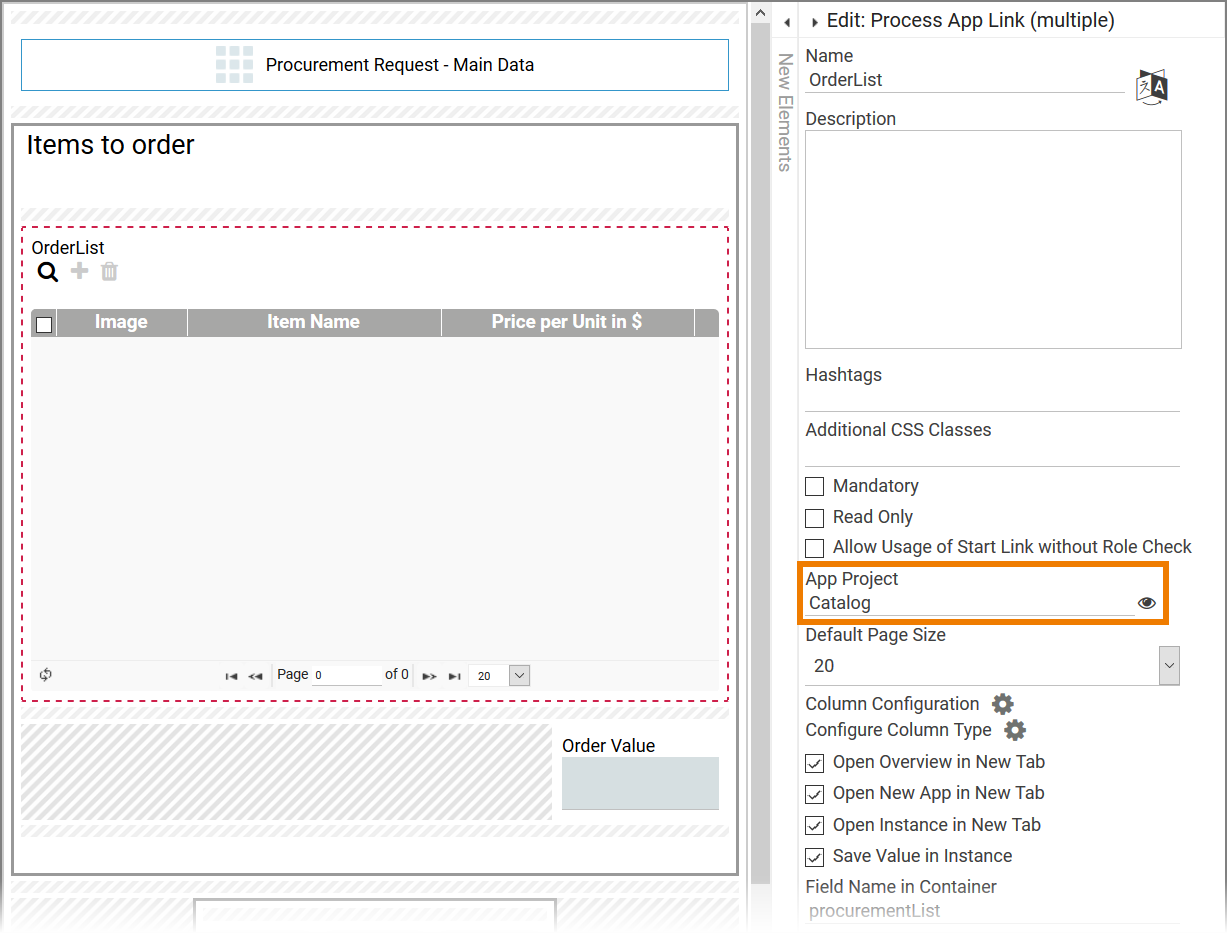
Task: Collapse the edit panel with left arrow
Action: pos(787,22)
